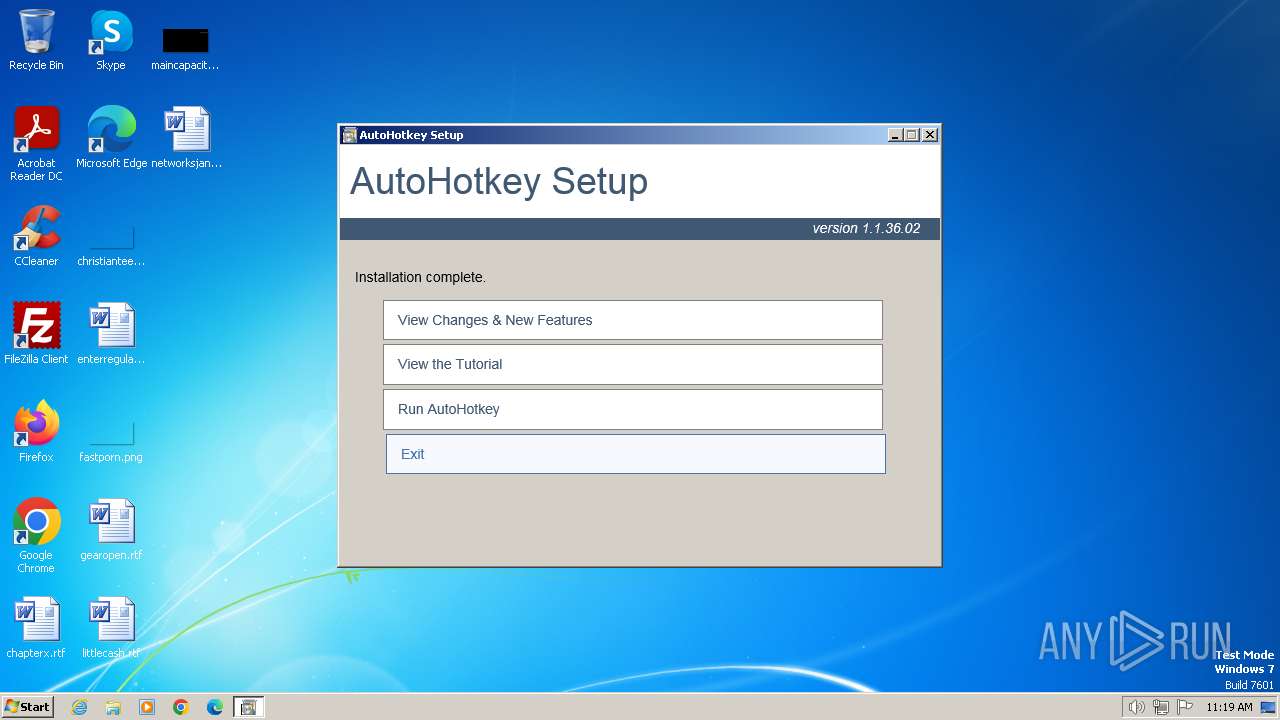Image resolution: width=1280 pixels, height=720 pixels.
Task: Open chapterx.rtf document
Action: point(36,628)
